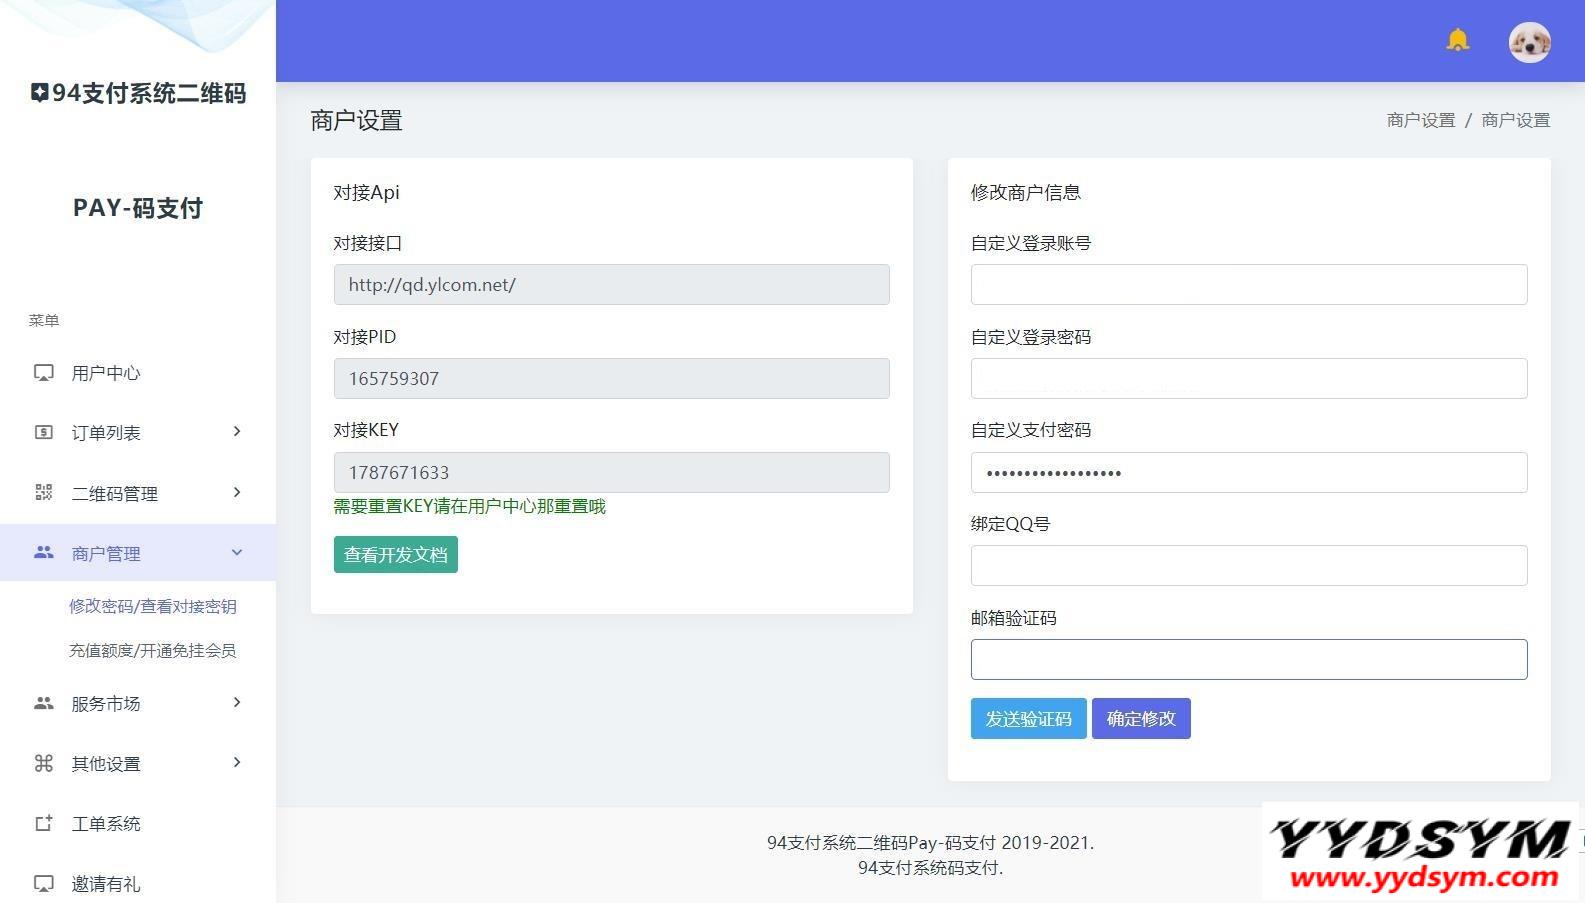The height and width of the screenshot is (903, 1585).
Task: Focus the 绑定QQ号 input field
Action: [x=1248, y=566]
